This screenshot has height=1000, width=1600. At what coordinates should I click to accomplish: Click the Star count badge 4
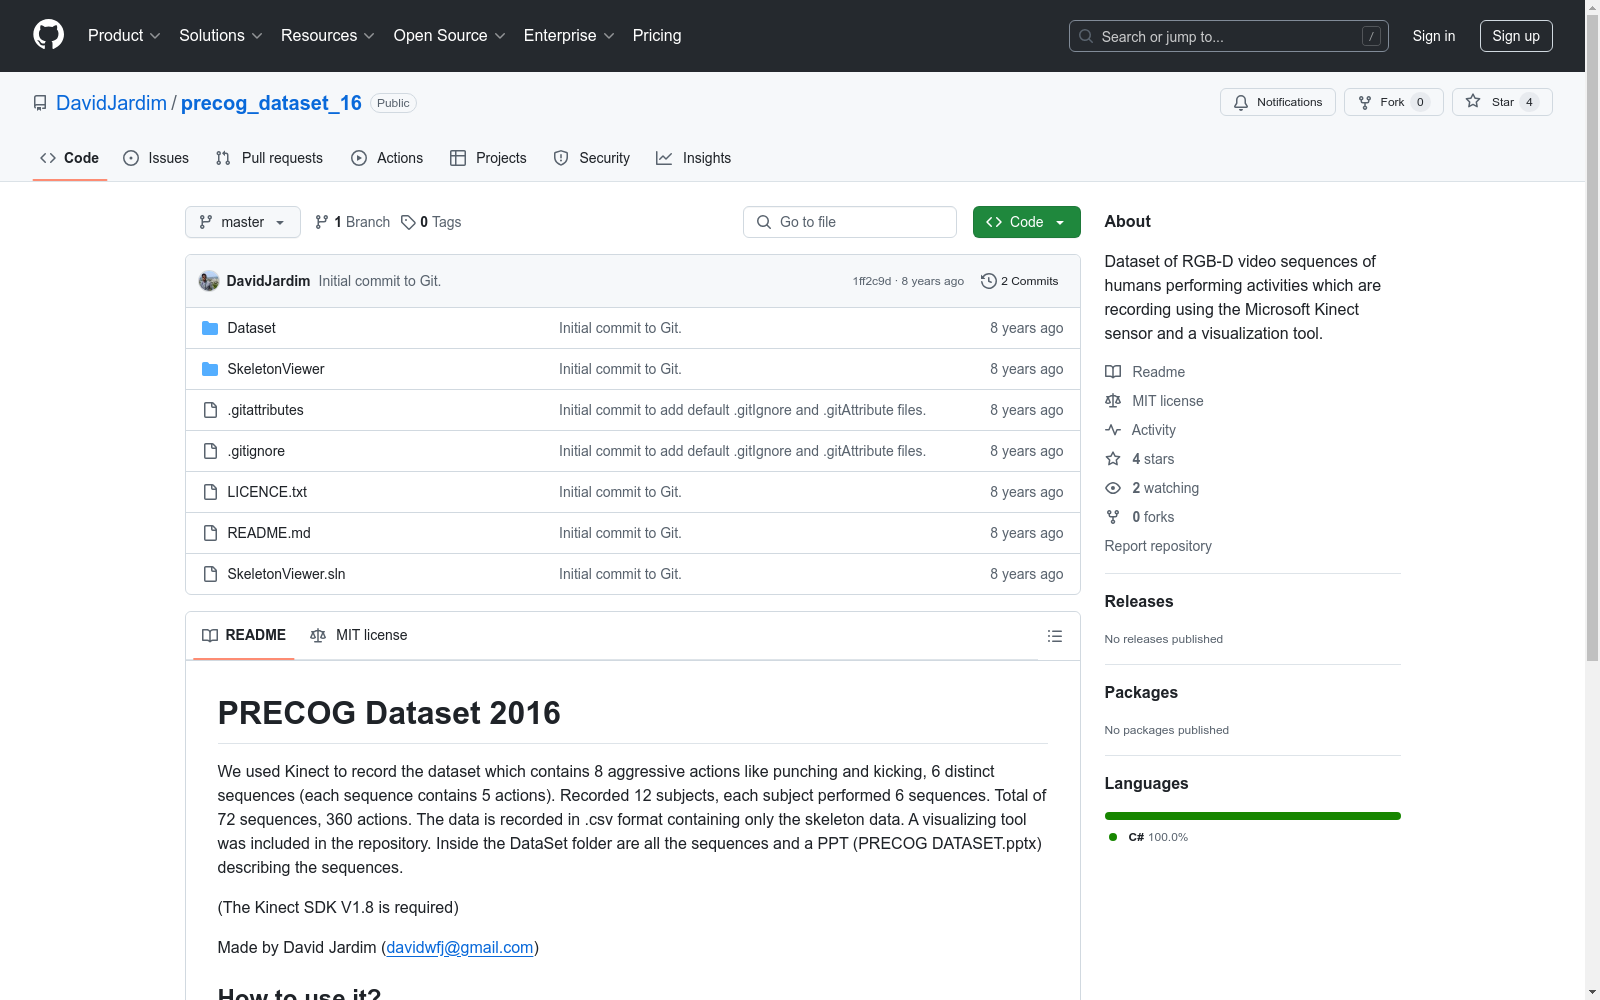point(1529,102)
